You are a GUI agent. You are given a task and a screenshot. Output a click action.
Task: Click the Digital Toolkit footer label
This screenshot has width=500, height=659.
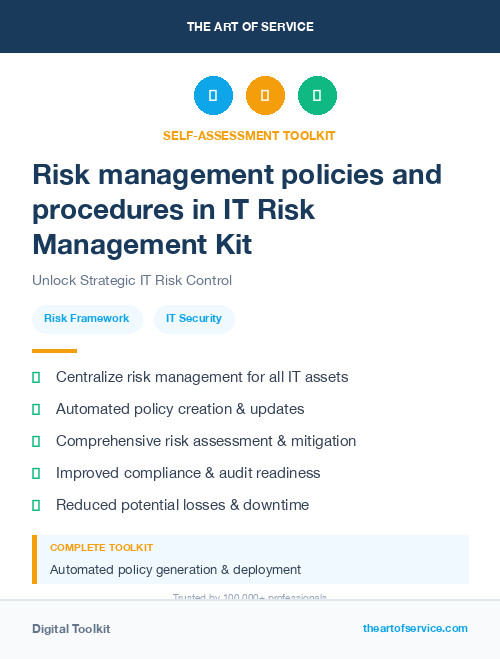click(71, 629)
